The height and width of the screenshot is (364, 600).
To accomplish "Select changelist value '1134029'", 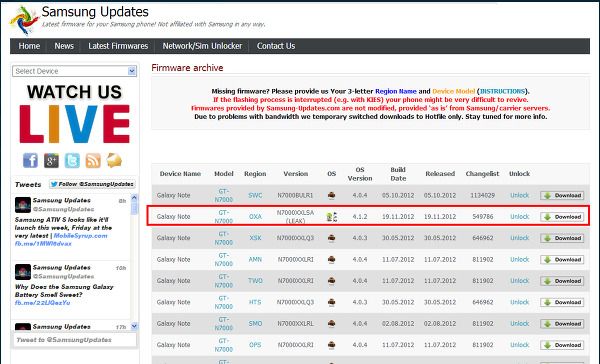I will coord(483,195).
